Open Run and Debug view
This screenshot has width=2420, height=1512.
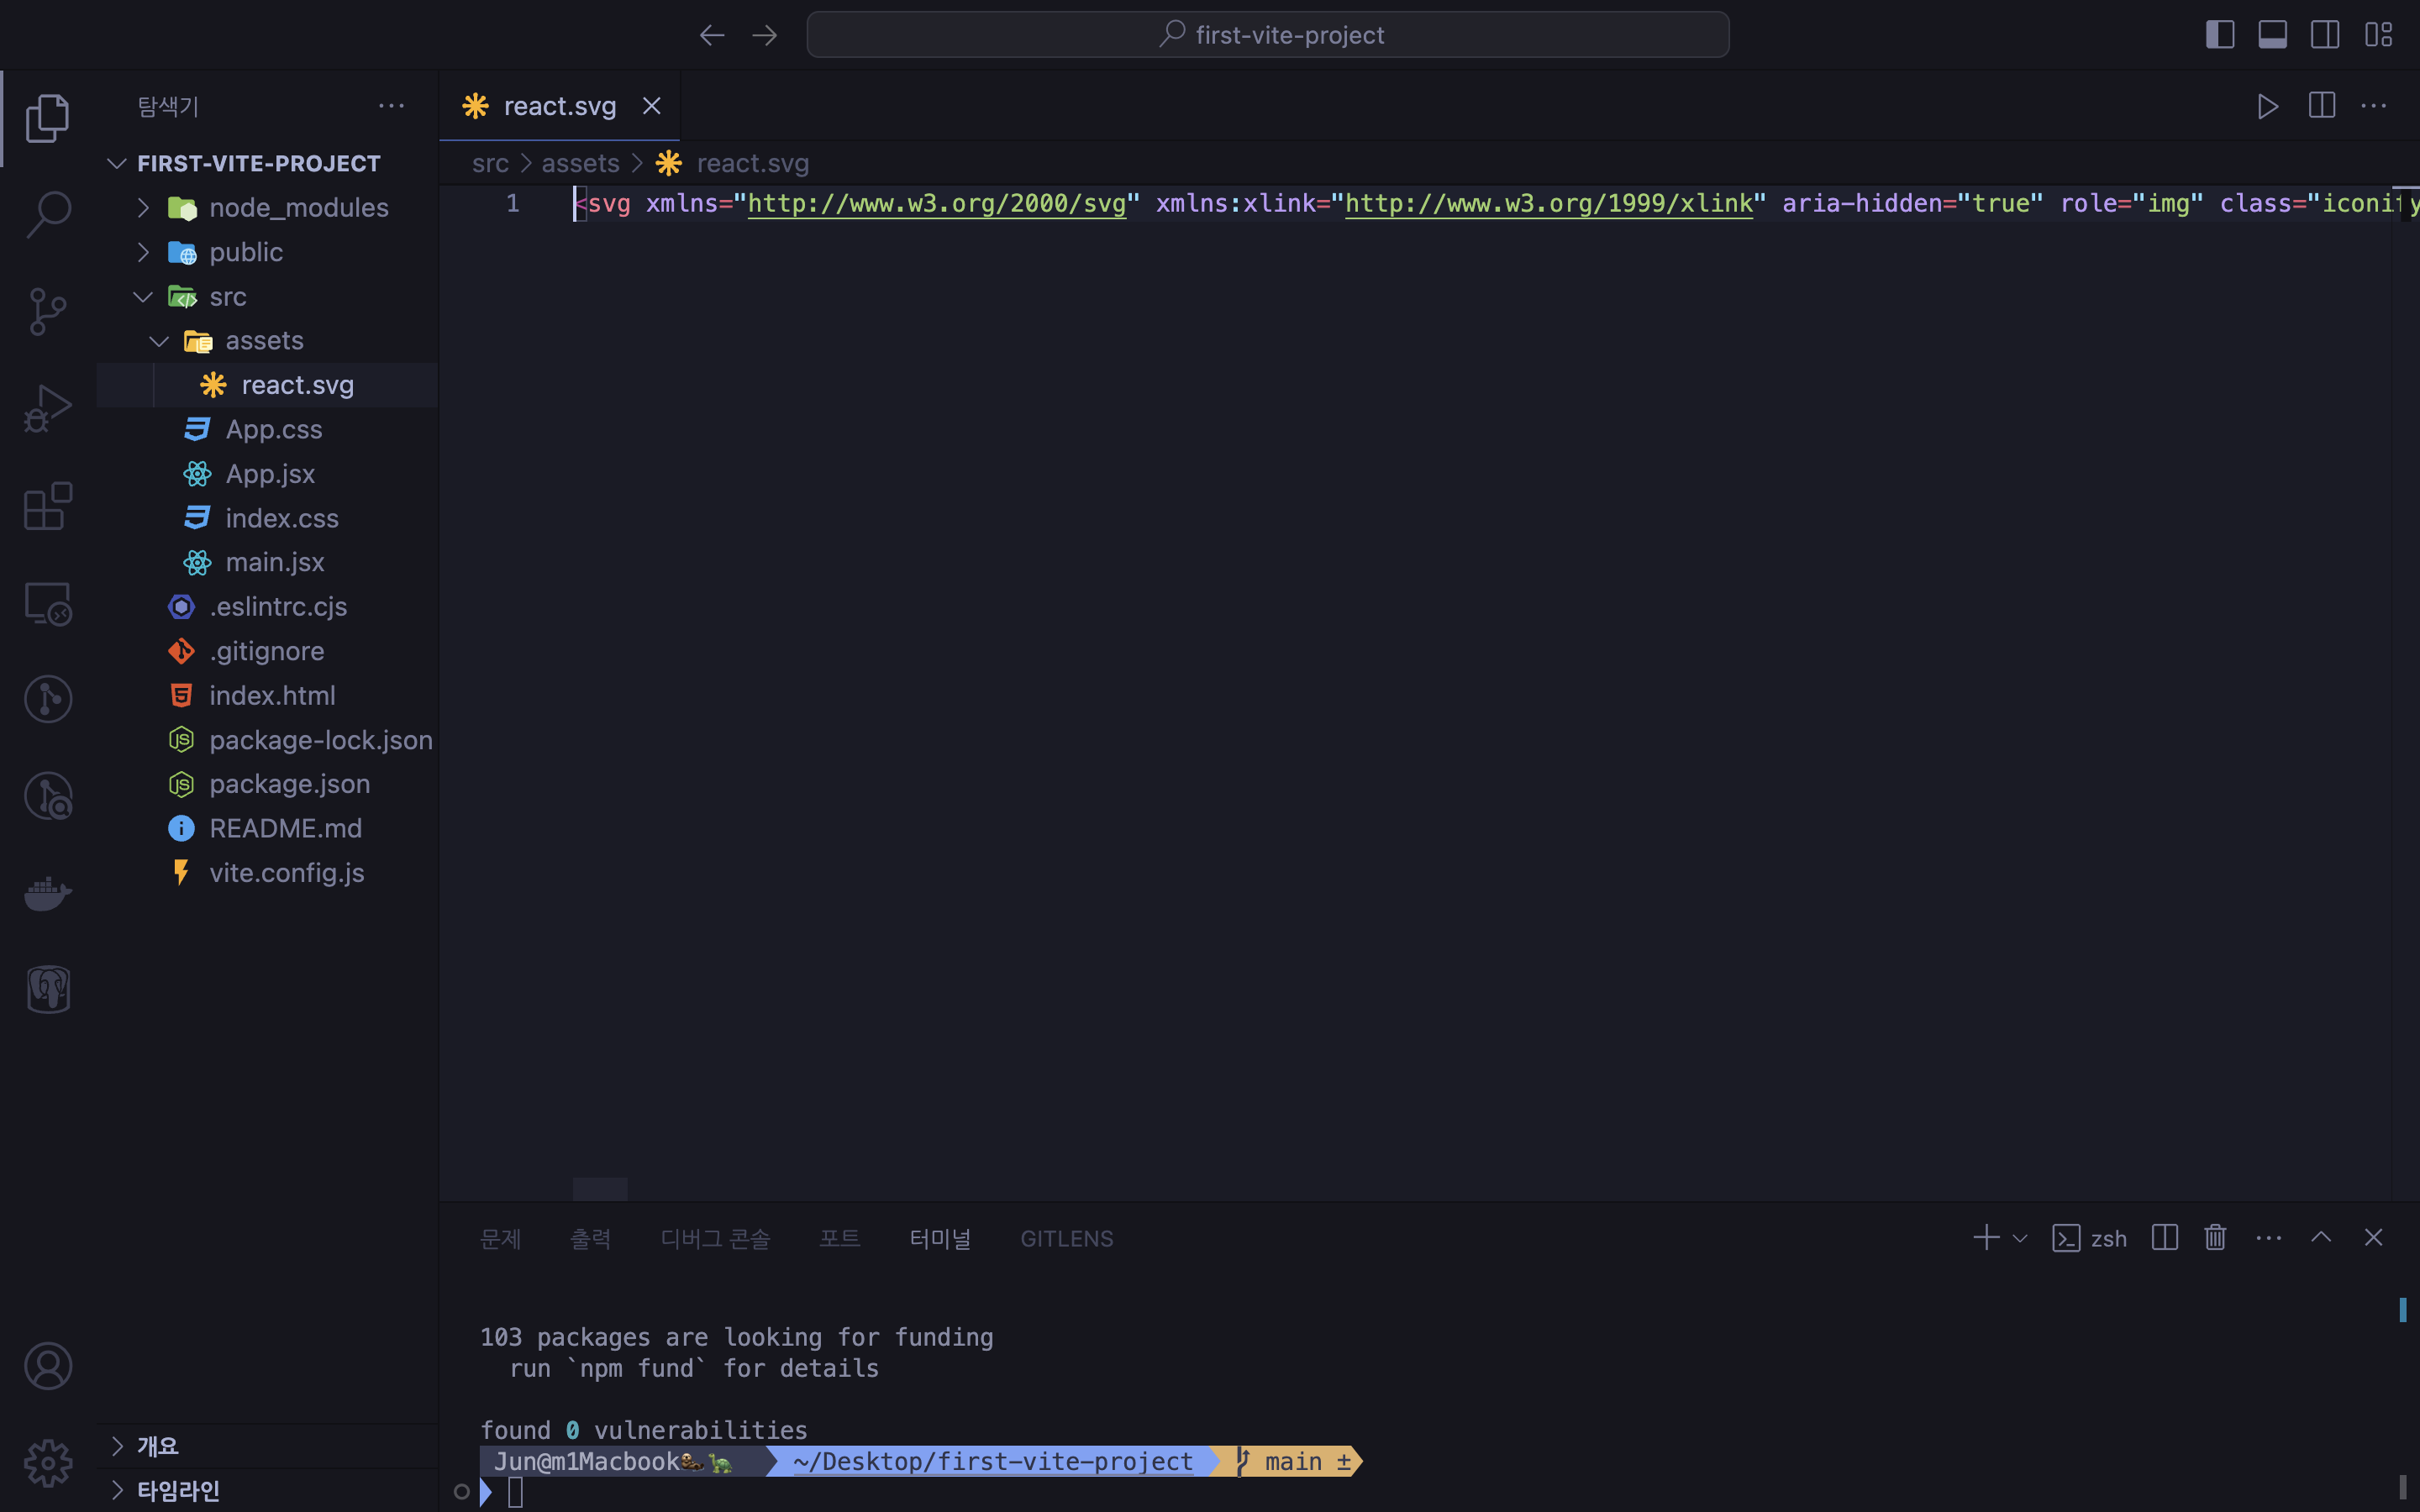[x=47, y=408]
